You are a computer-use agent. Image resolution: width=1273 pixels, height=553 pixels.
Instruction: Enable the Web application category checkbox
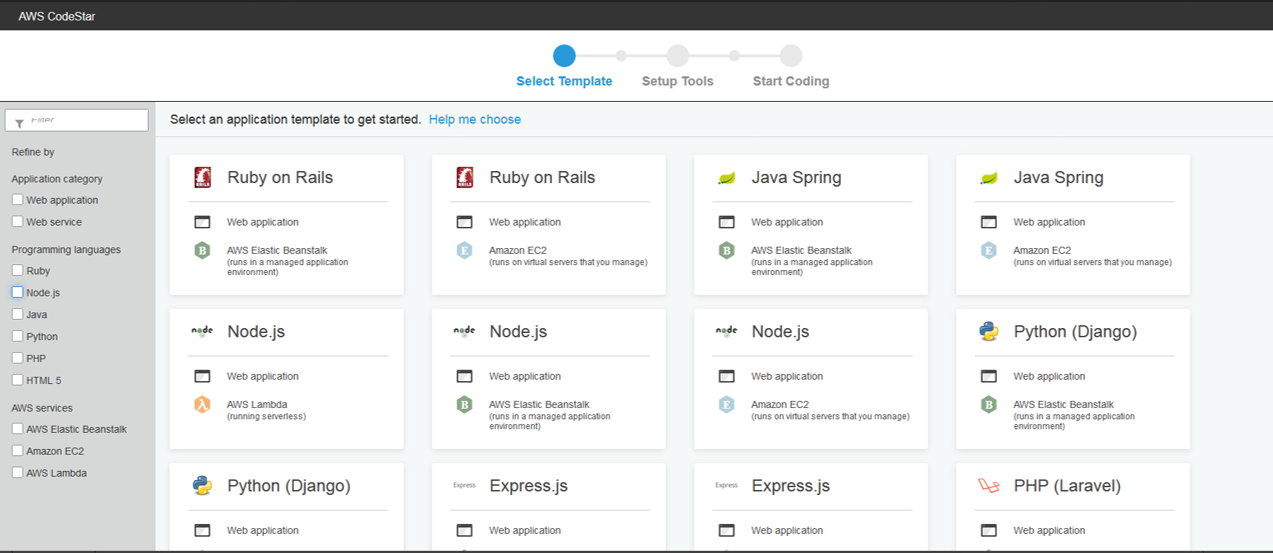click(x=17, y=200)
